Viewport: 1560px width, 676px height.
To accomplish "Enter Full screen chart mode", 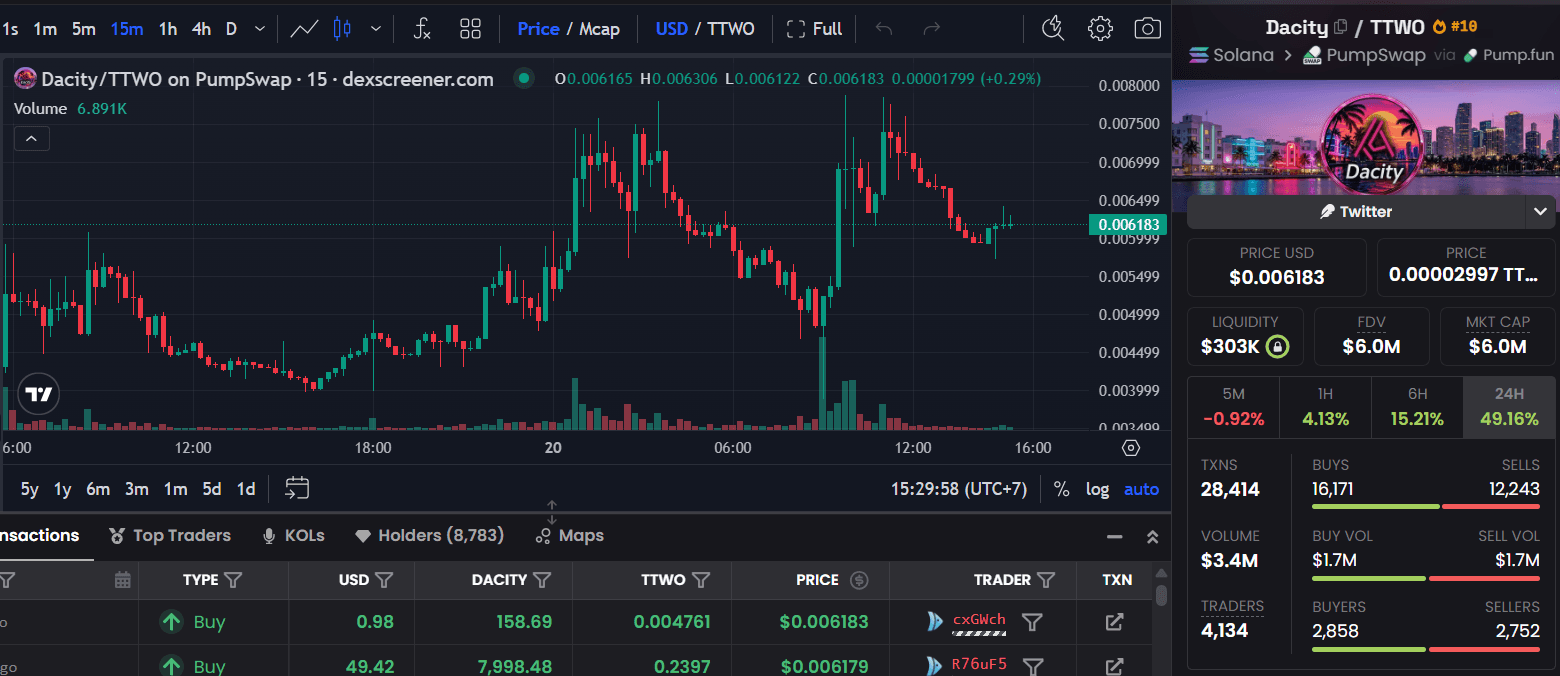I will tap(814, 29).
